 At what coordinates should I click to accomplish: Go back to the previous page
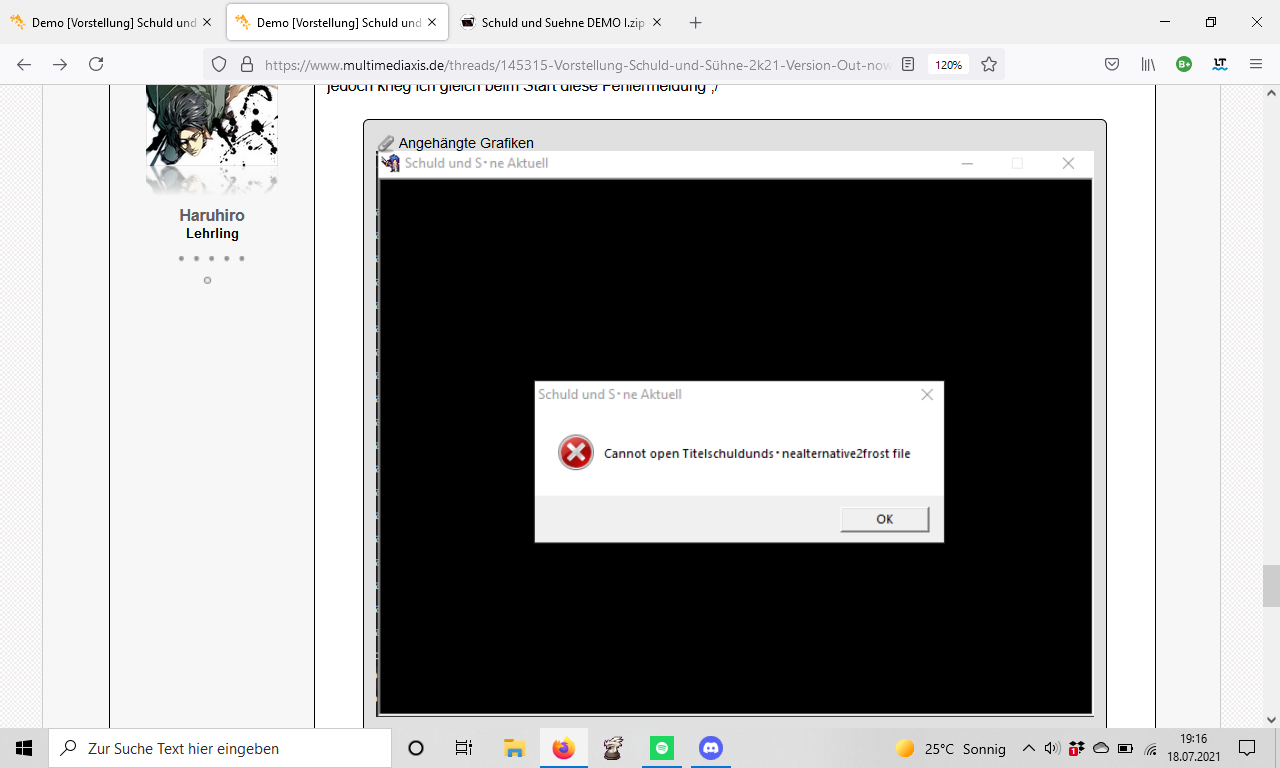[24, 64]
